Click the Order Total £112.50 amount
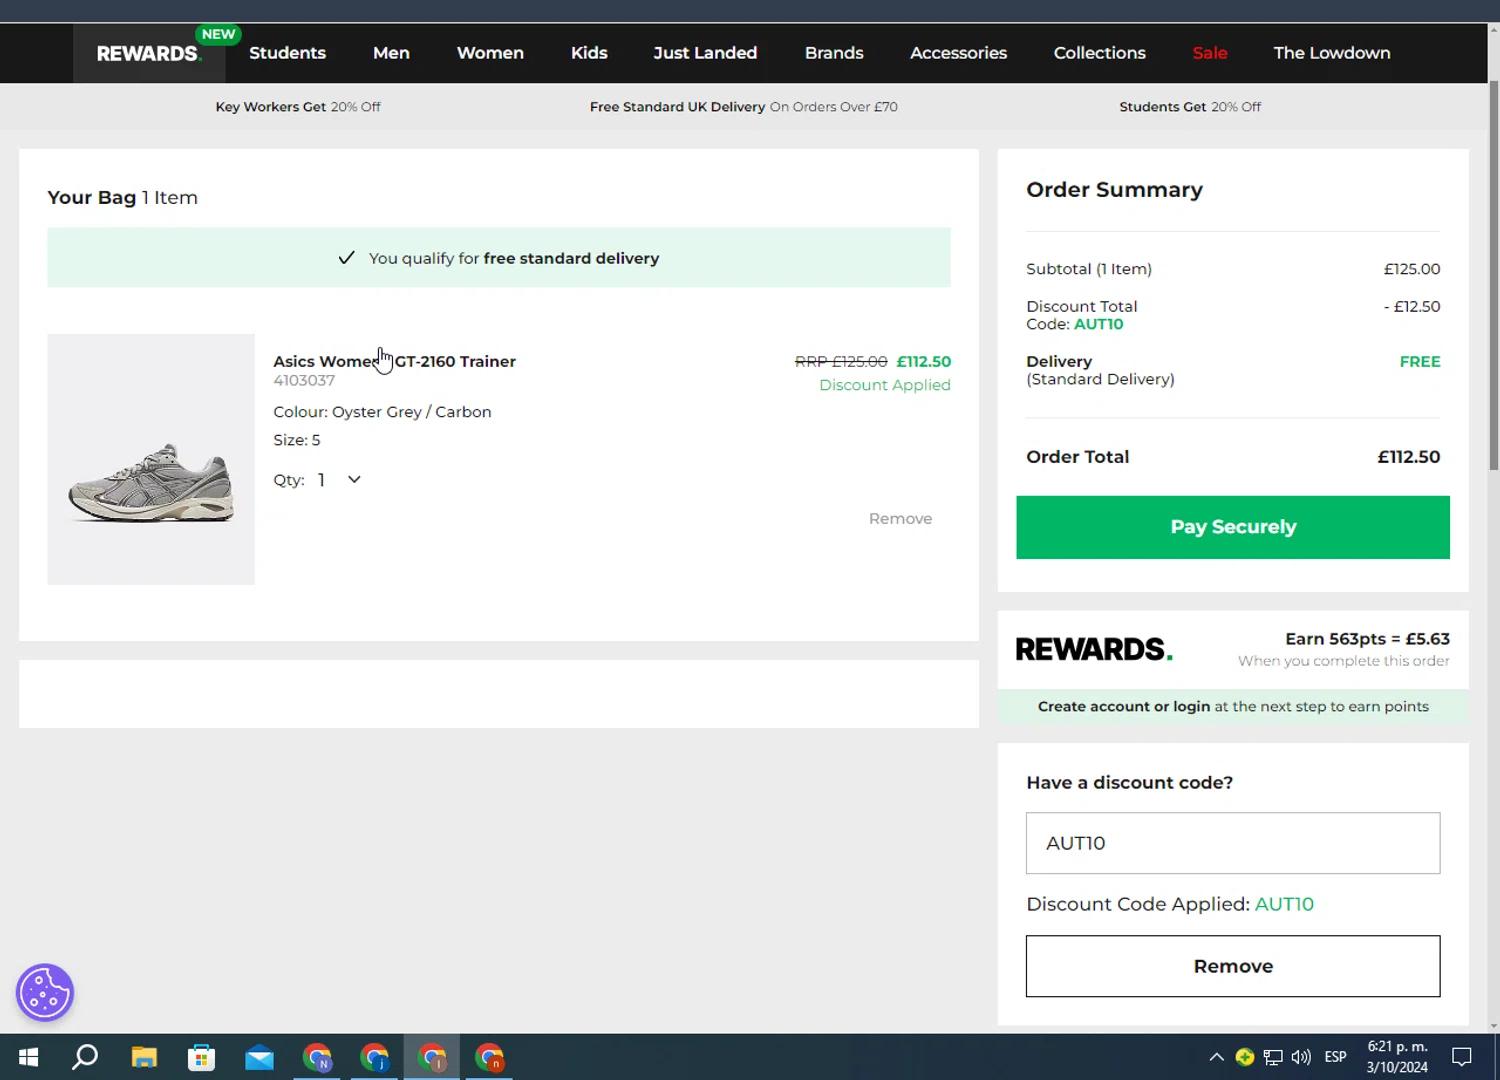 (1408, 456)
